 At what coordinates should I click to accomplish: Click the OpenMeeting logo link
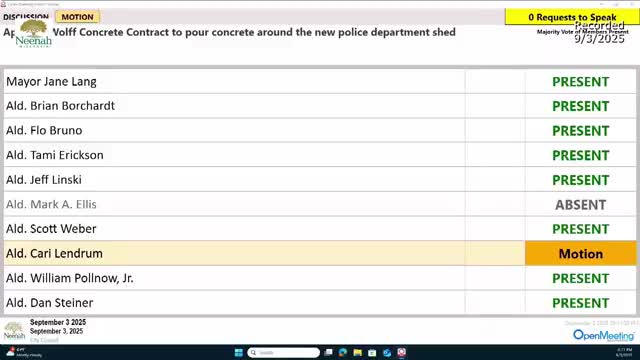pos(604,336)
